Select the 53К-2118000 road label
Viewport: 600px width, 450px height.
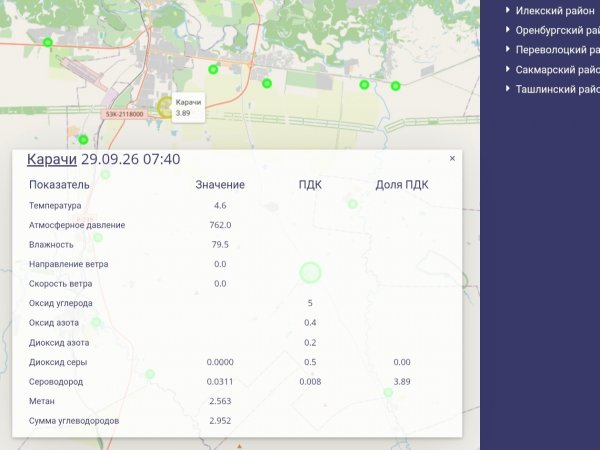click(124, 114)
